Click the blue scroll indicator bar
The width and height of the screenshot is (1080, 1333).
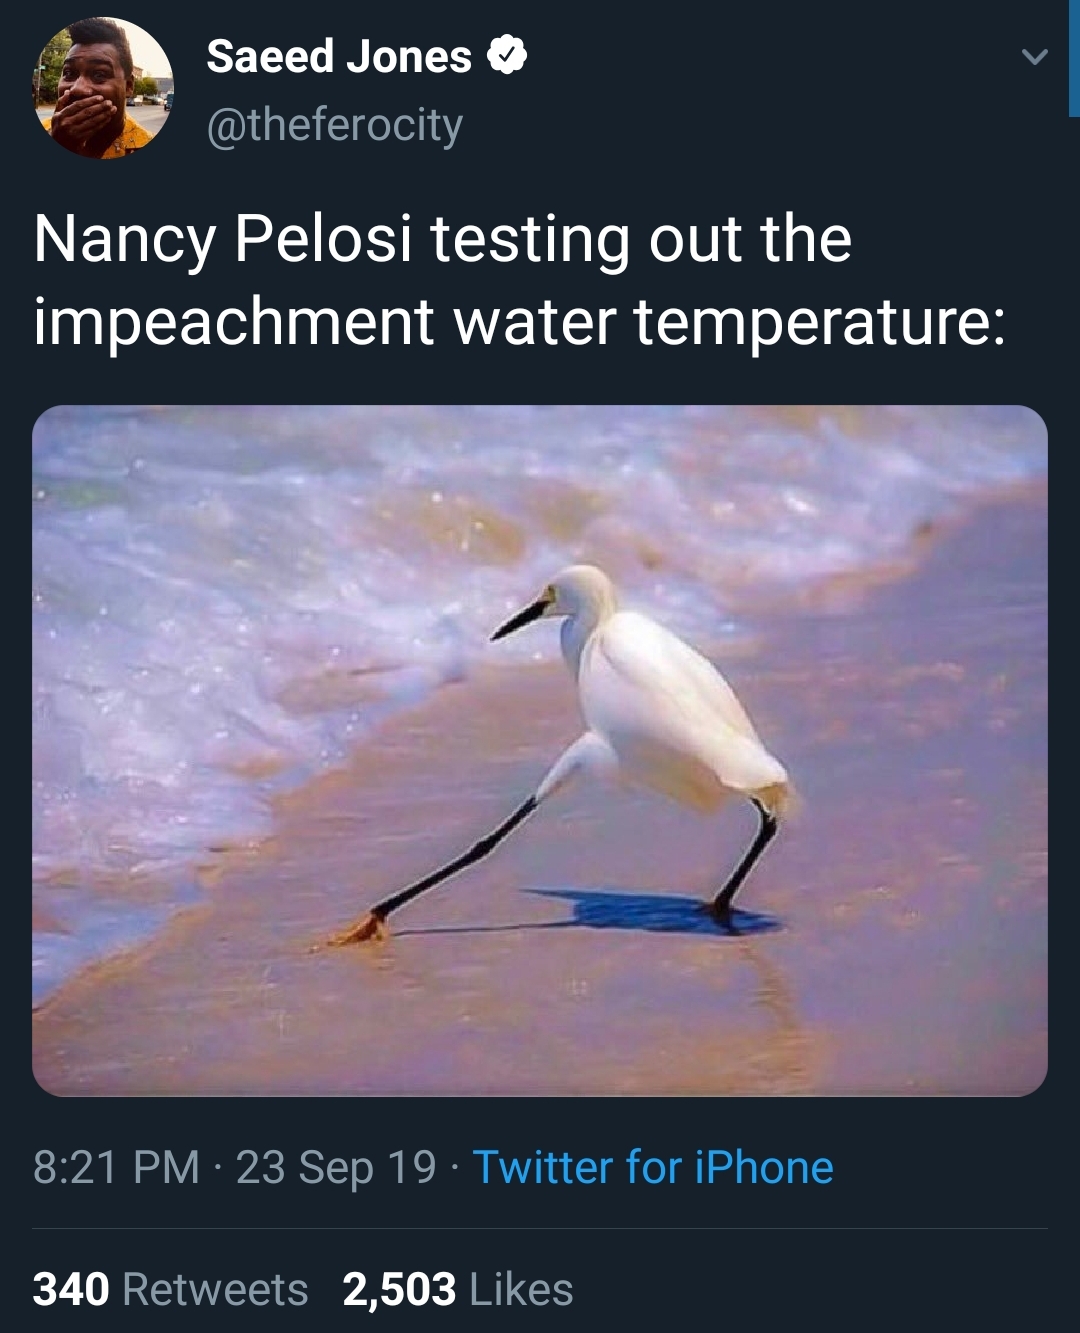pyautogui.click(x=1074, y=58)
